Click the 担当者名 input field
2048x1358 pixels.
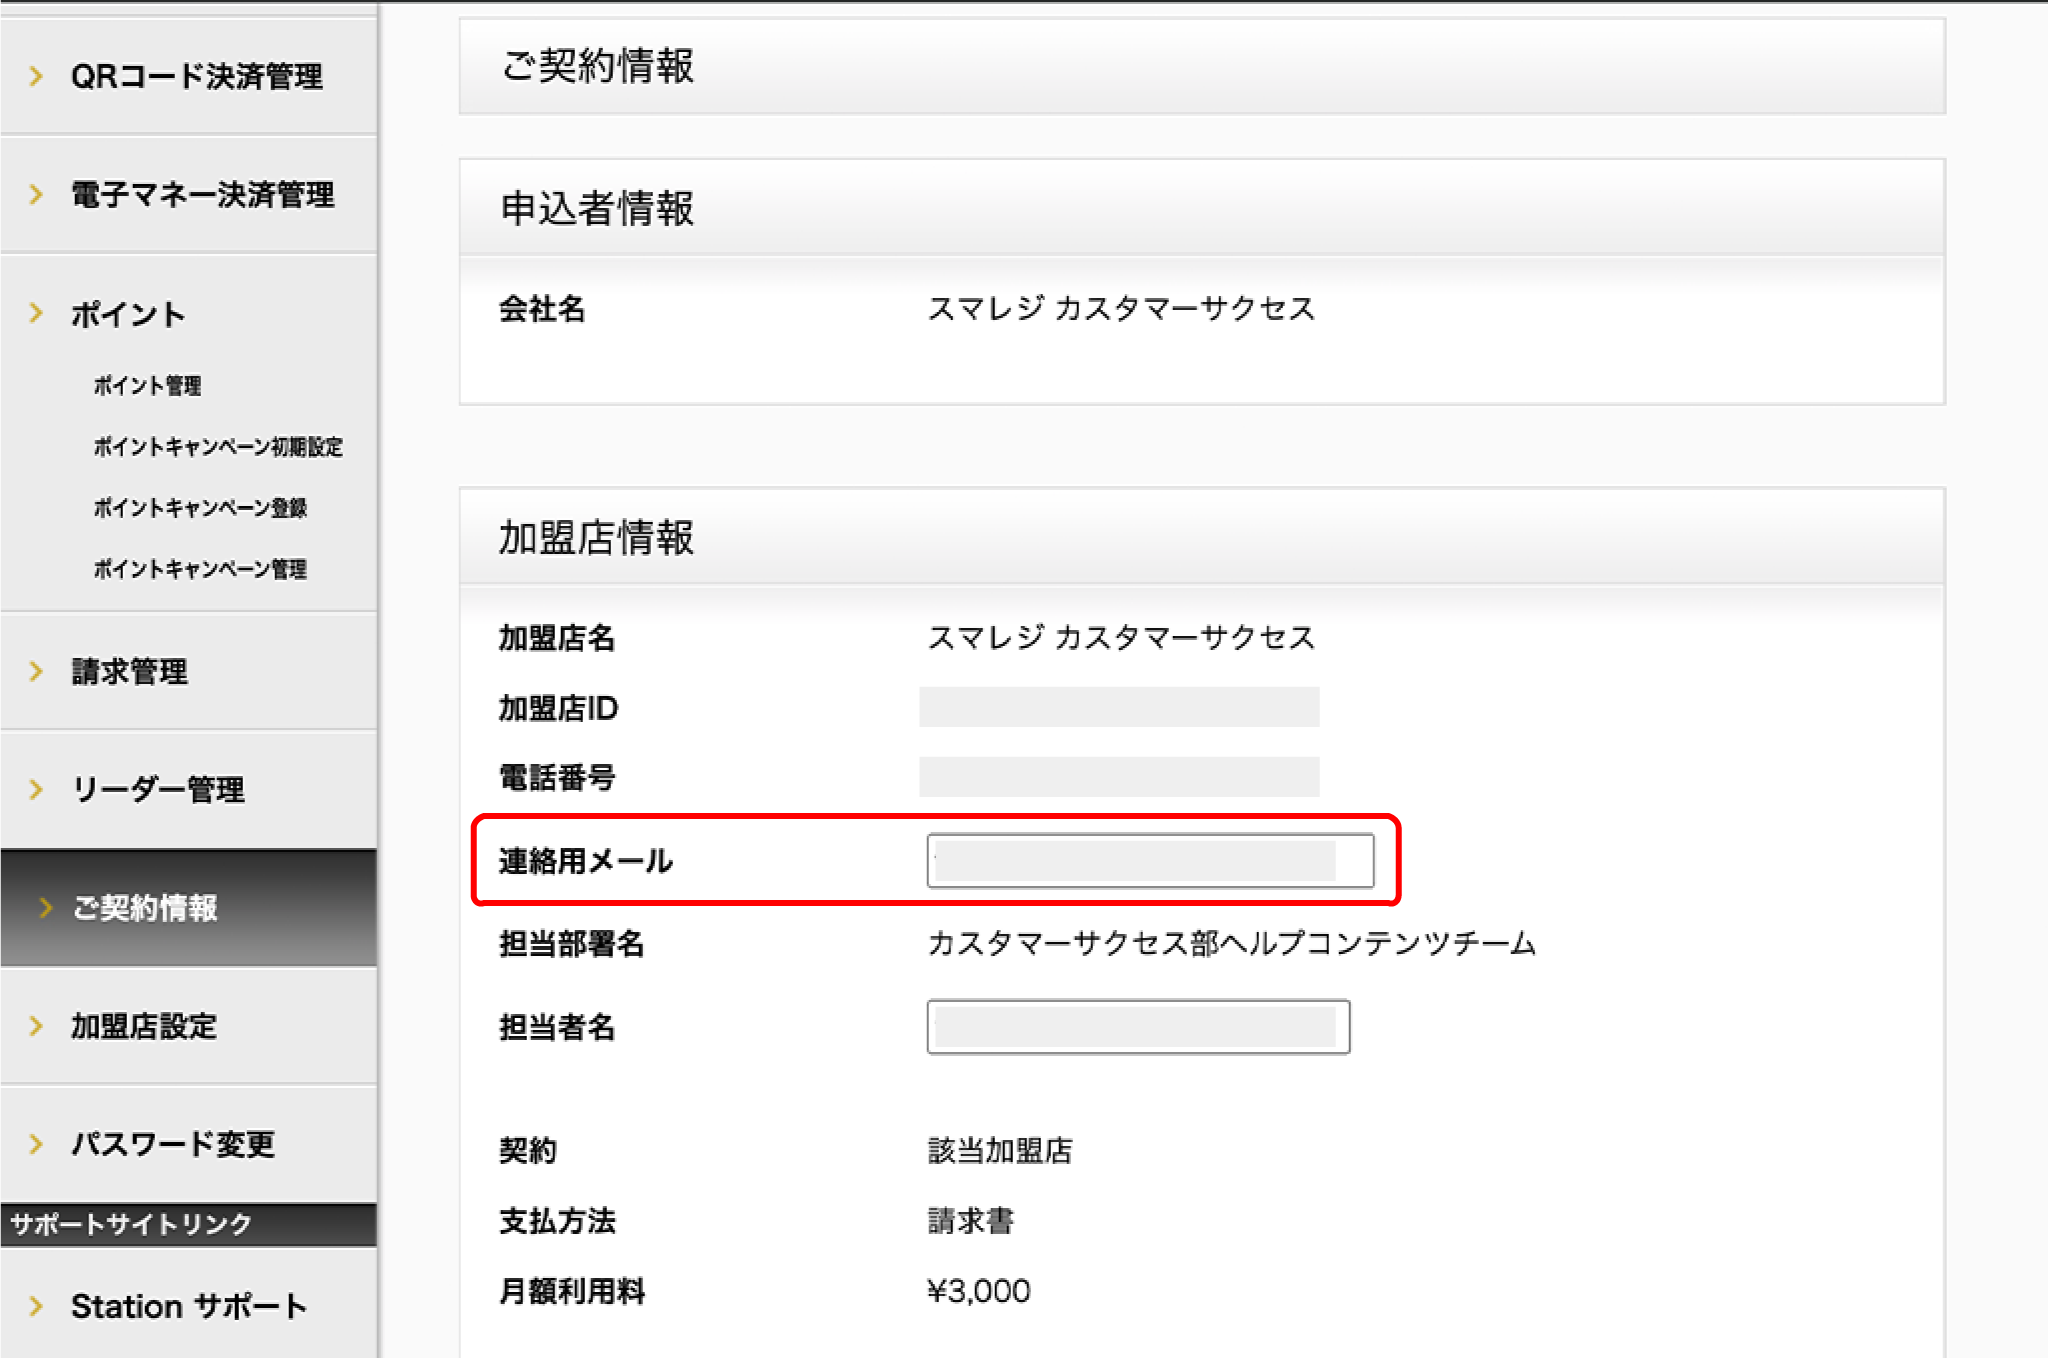[x=1138, y=1027]
